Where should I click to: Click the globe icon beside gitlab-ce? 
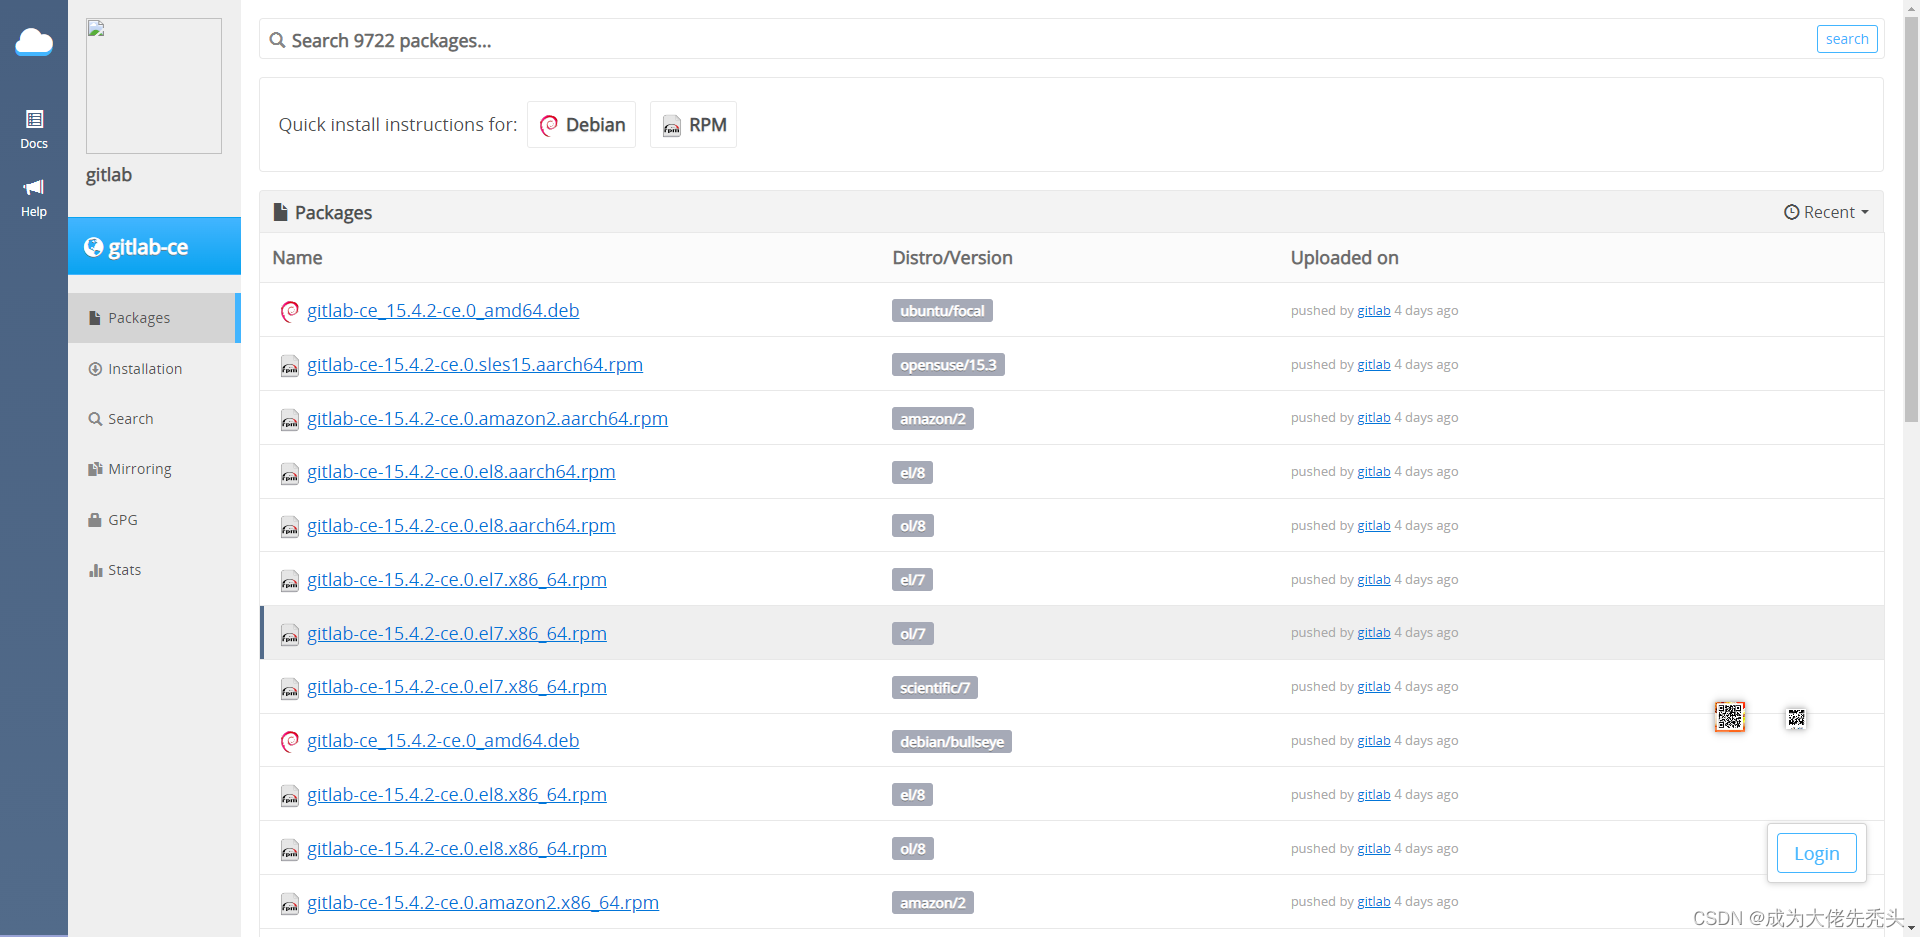(93, 247)
